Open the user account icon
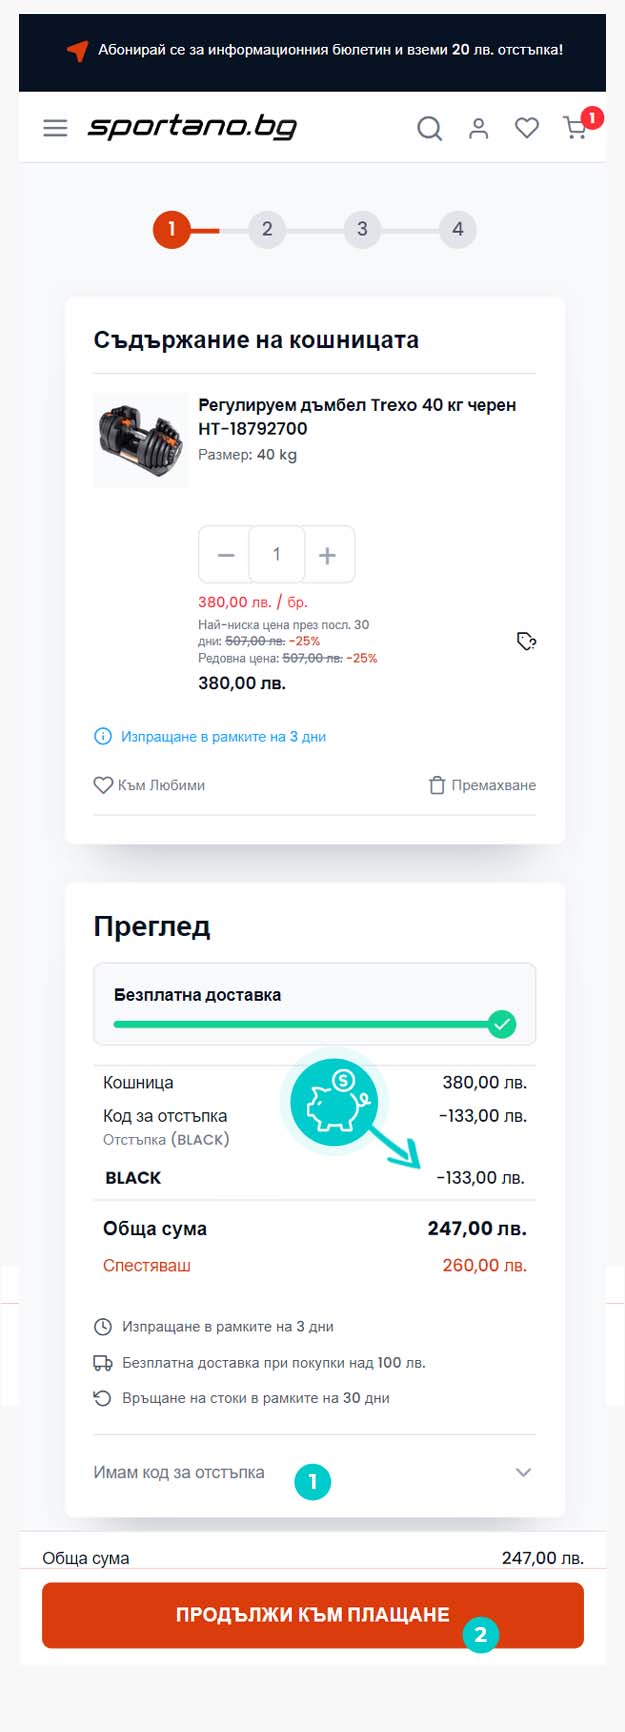625x1732 pixels. pyautogui.click(x=479, y=128)
